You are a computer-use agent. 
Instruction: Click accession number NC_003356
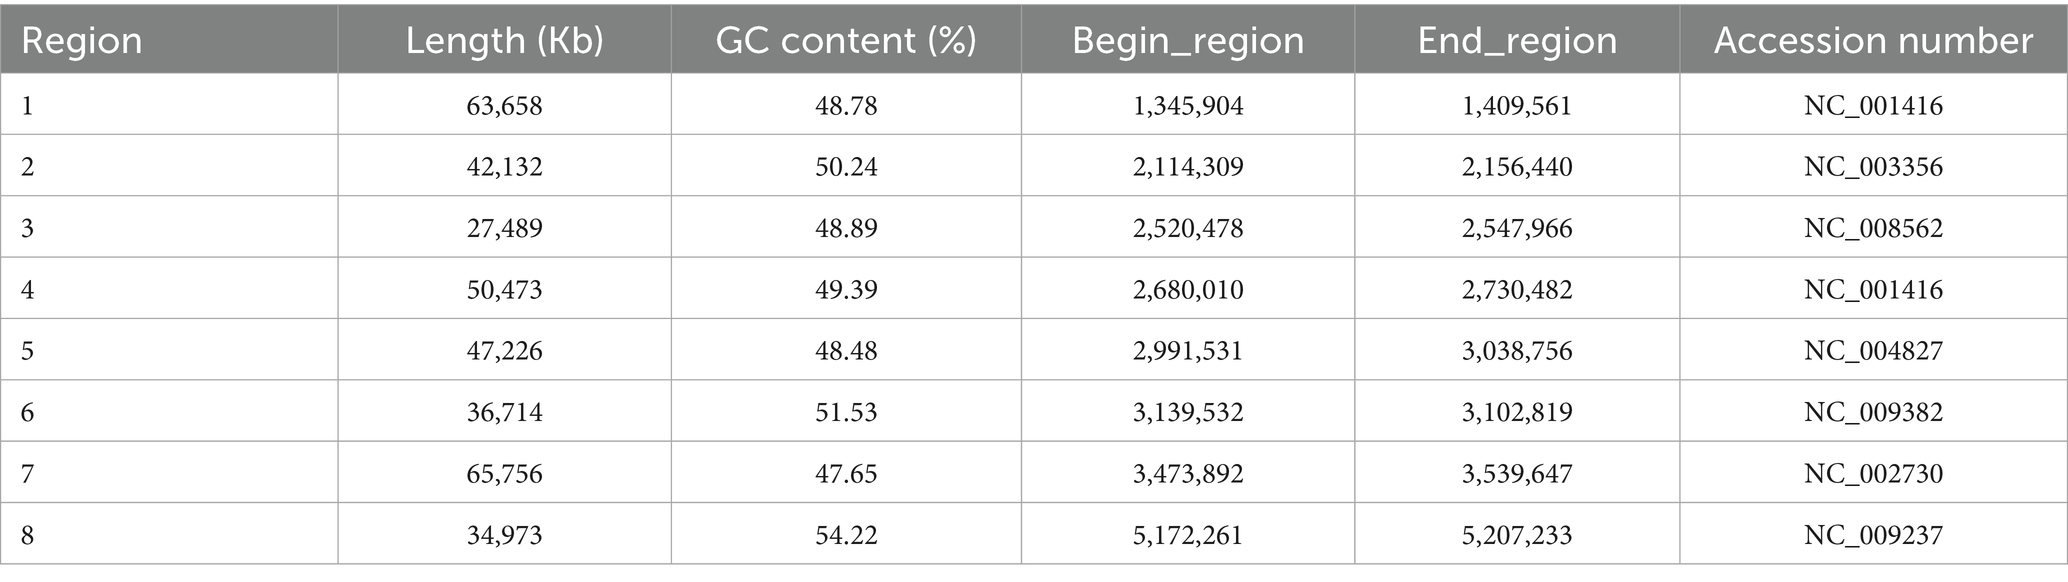1873,167
